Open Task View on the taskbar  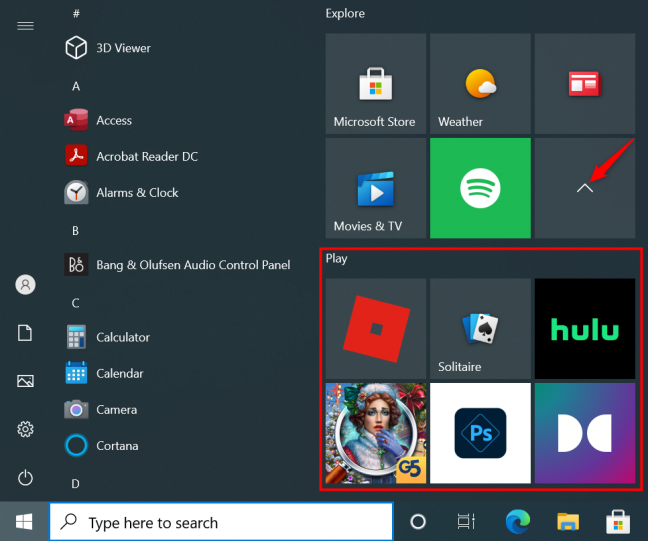tap(466, 522)
